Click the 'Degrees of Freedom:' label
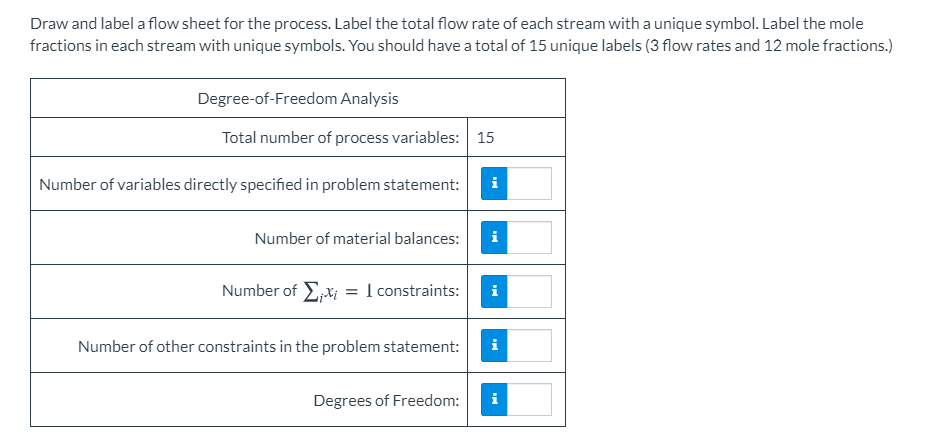Viewport: 935px width, 445px height. 386,400
